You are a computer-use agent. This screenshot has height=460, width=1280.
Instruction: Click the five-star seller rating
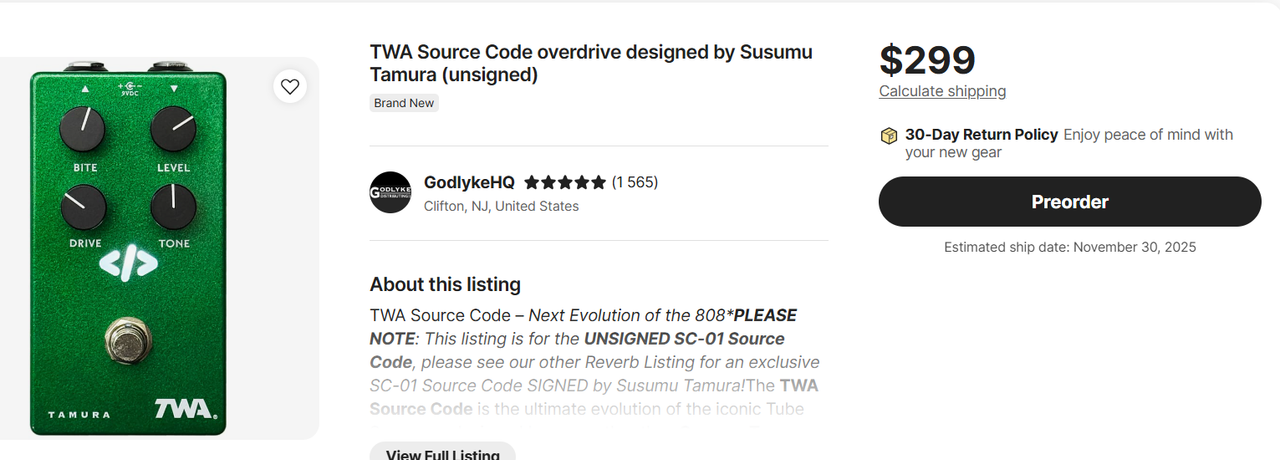click(565, 183)
